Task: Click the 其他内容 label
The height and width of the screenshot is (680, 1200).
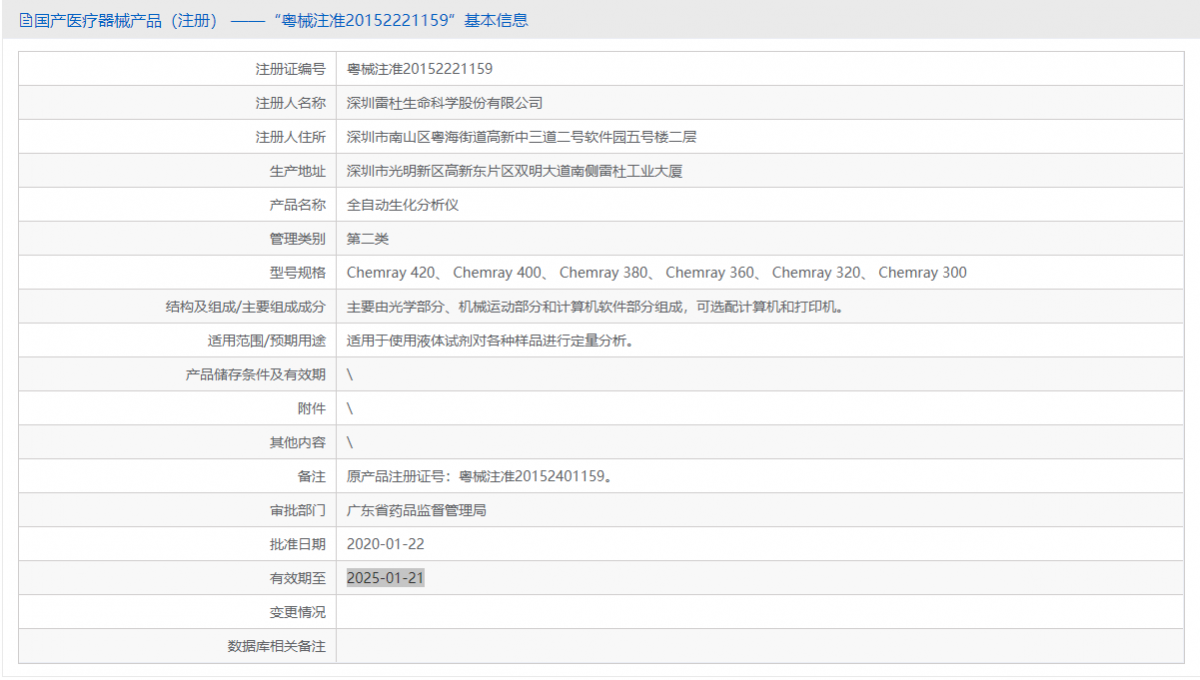Action: (x=298, y=442)
